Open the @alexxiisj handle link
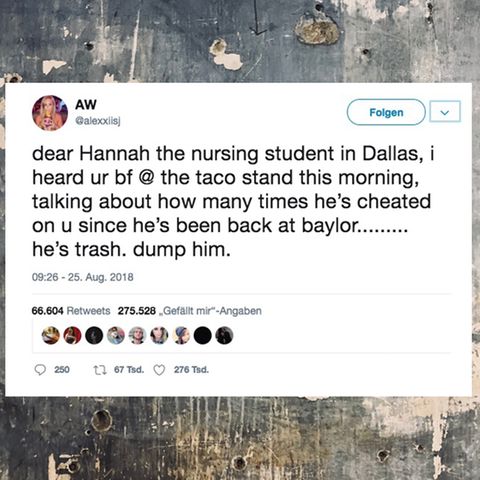Screen dimensions: 480x480 98,122
